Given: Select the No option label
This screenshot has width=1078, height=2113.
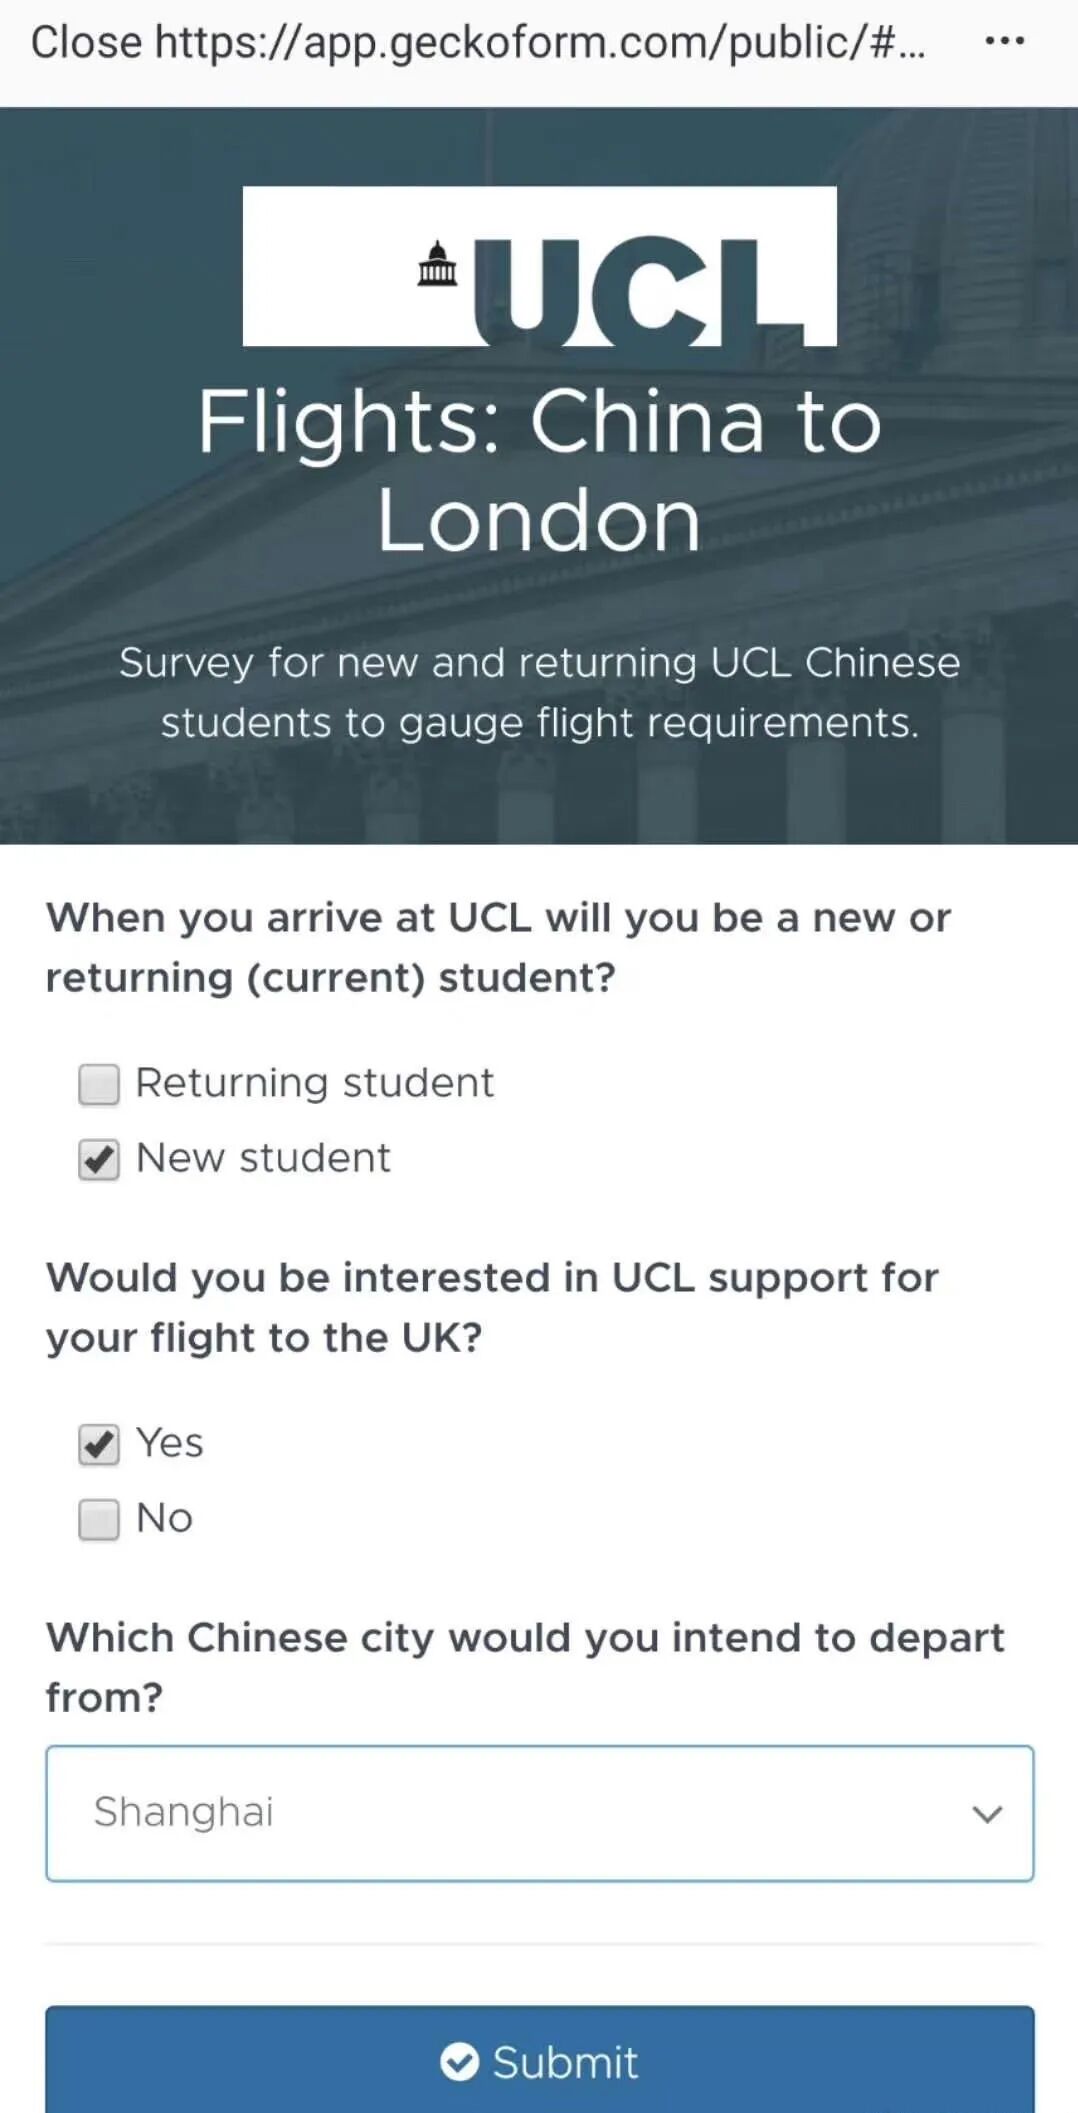Looking at the screenshot, I should (165, 1518).
